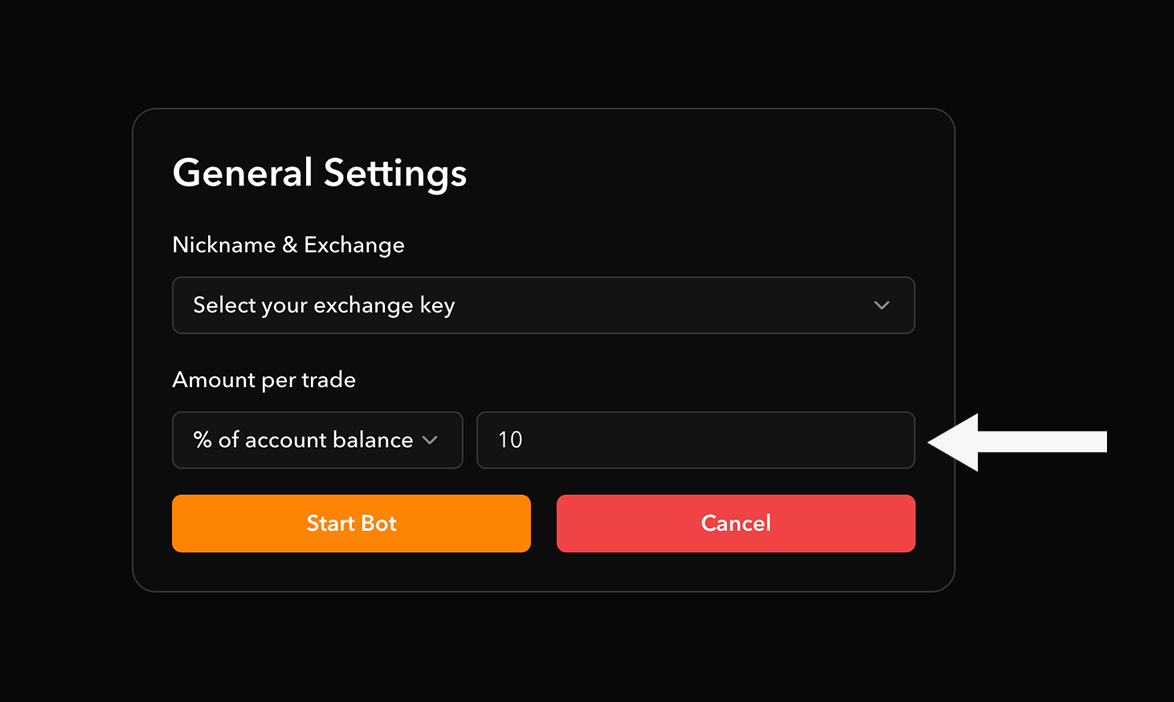Click the number 10 in amount box
Viewport: 1174px width, 702px height.
click(x=510, y=440)
